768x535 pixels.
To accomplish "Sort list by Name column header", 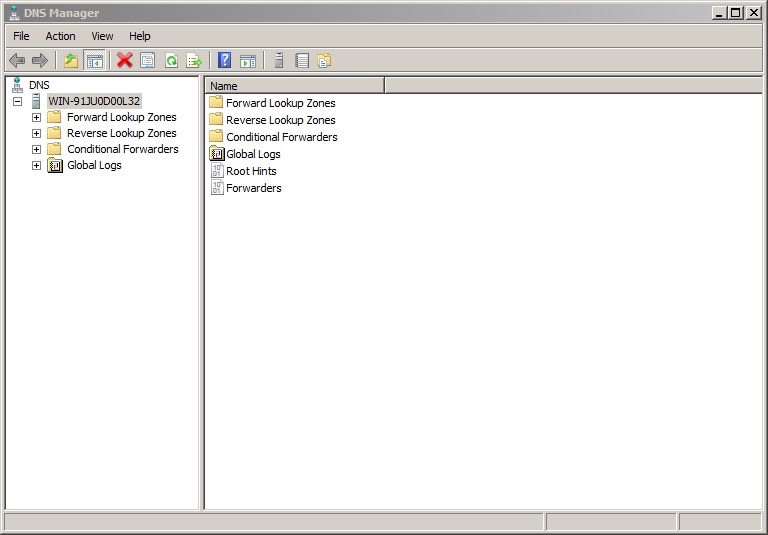I will pyautogui.click(x=295, y=86).
